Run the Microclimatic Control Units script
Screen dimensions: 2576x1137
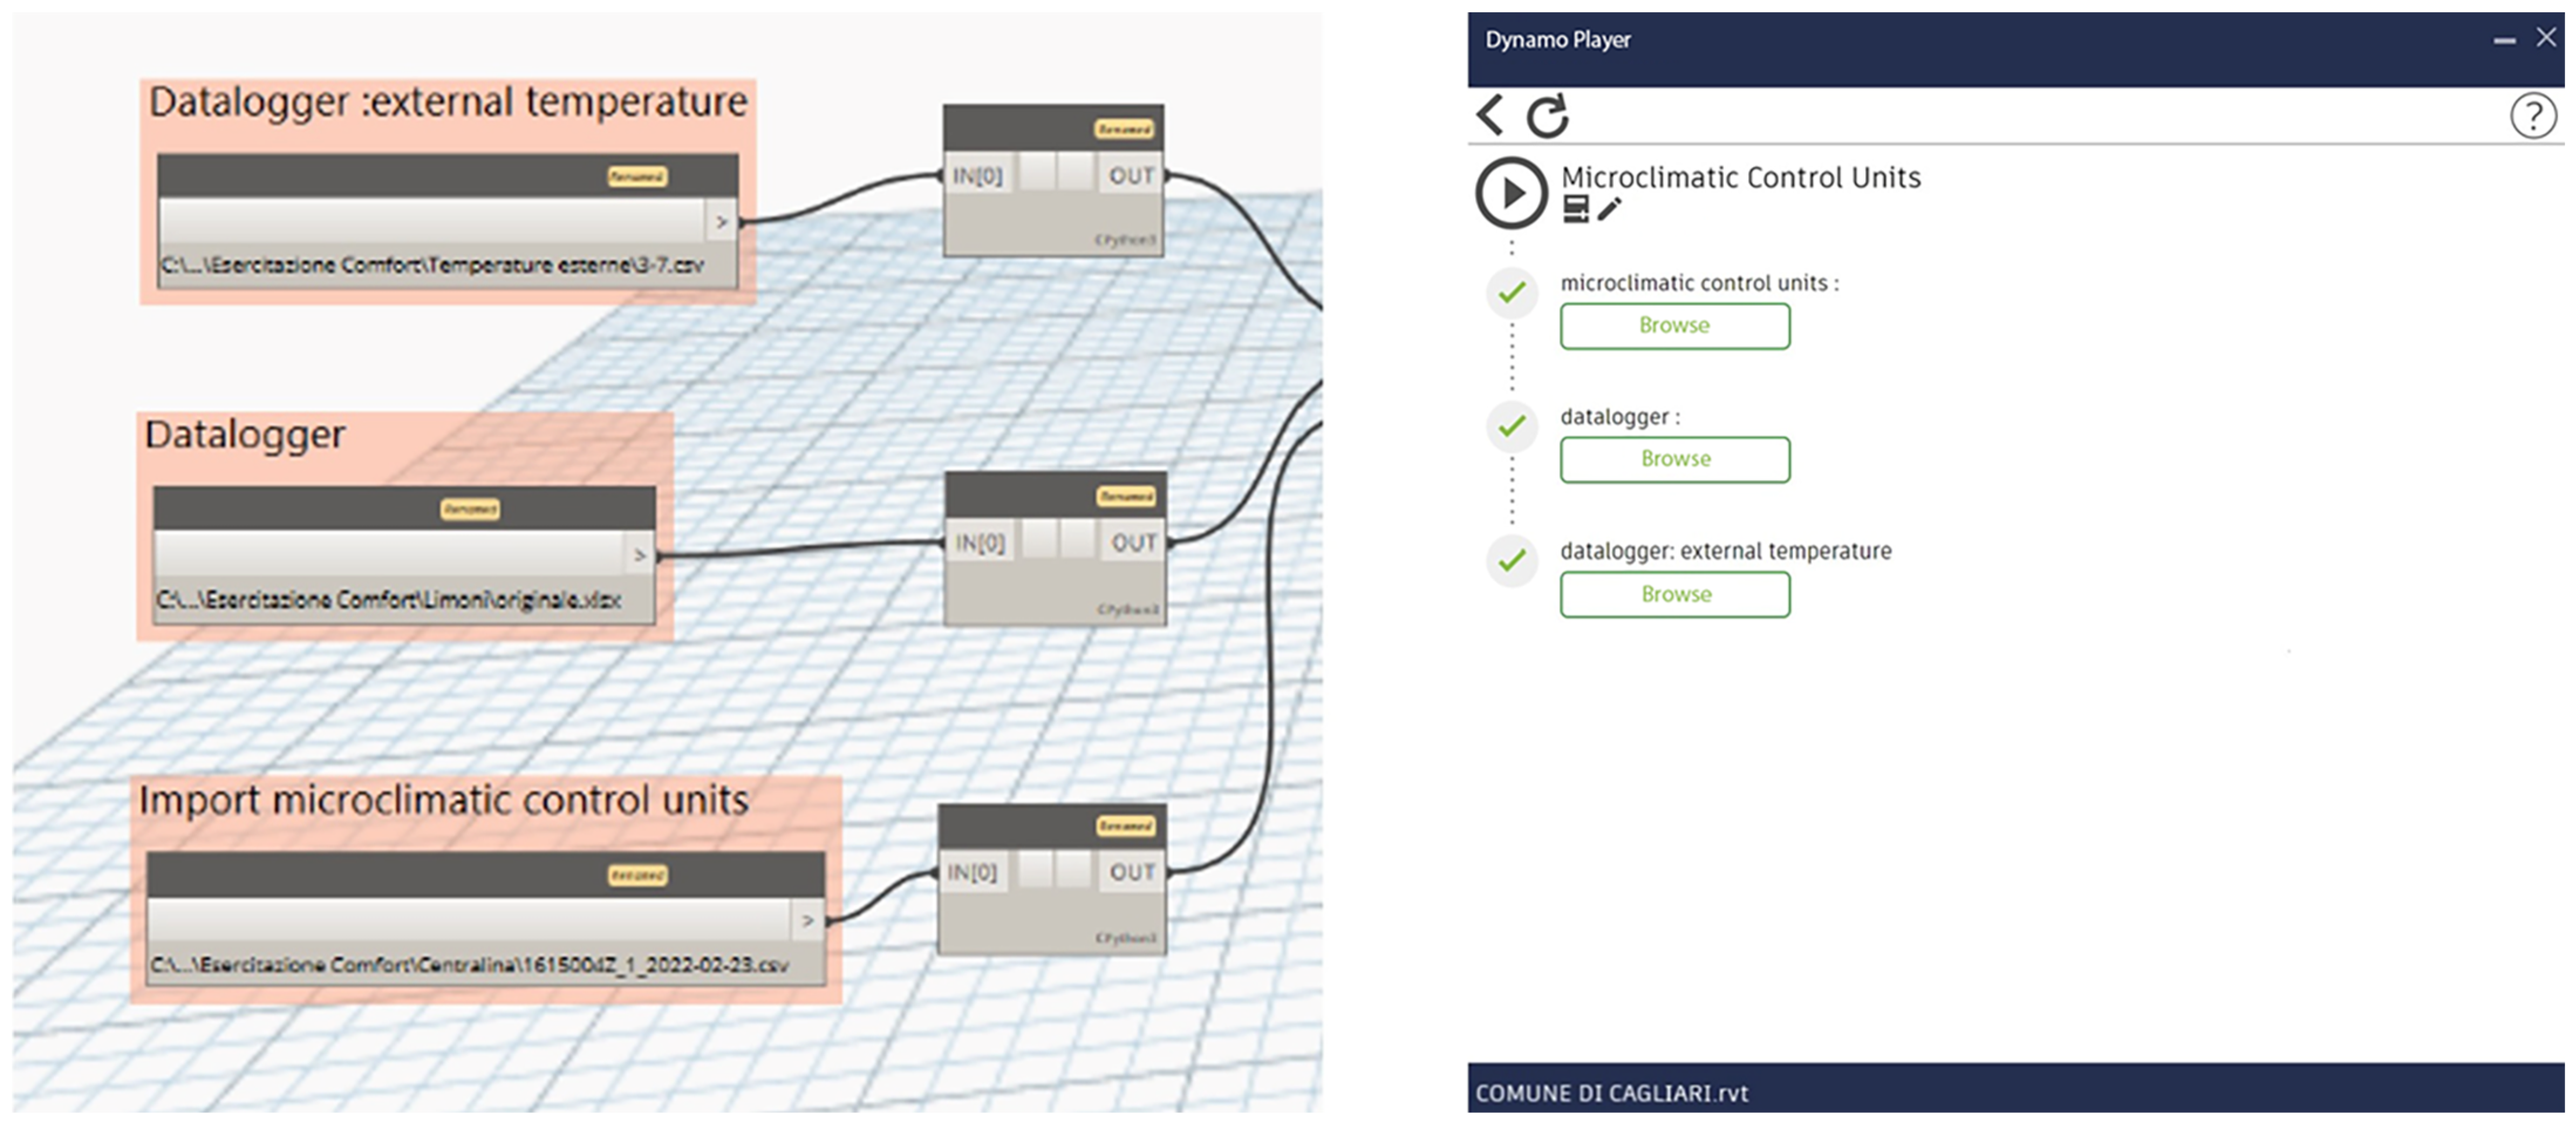[x=1511, y=192]
